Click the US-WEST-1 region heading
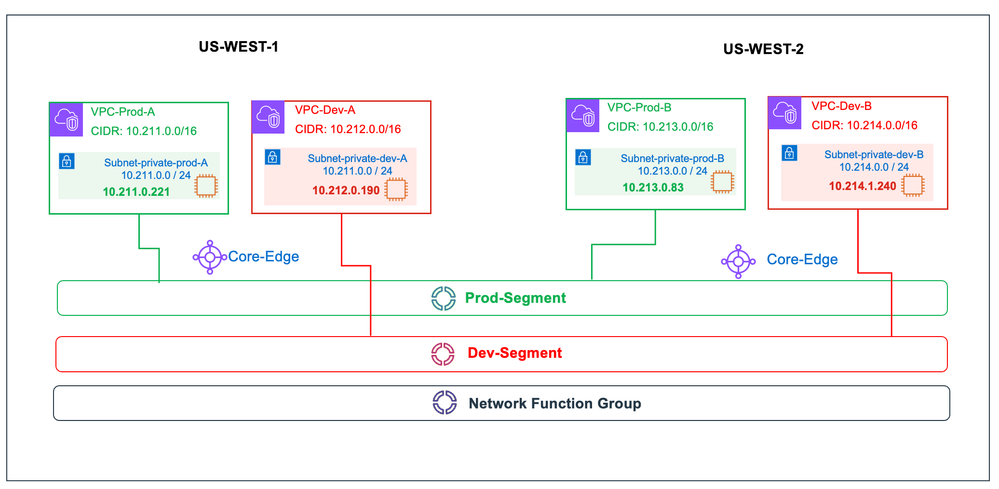 pos(242,47)
